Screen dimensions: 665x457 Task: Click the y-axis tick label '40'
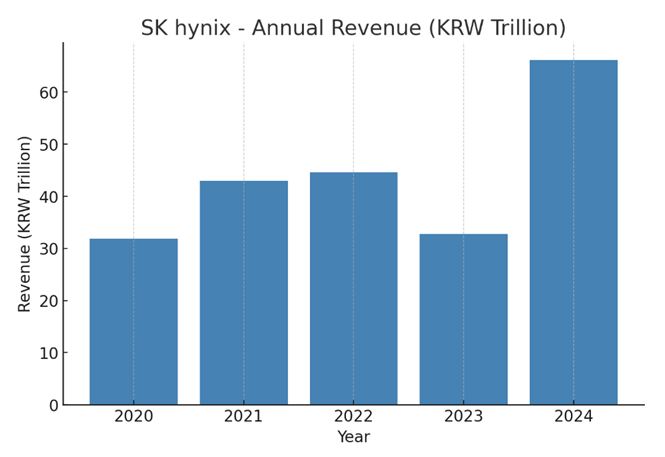[x=49, y=197]
